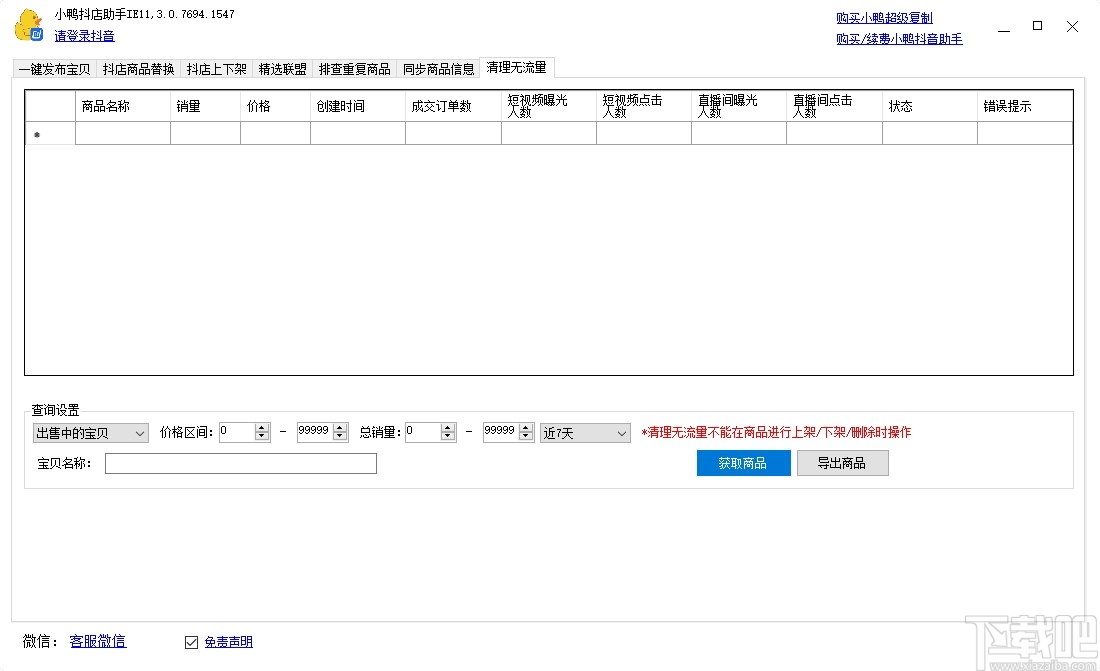This screenshot has height=671, width=1100.
Task: Open the 免责声明 link
Action: coord(228,642)
